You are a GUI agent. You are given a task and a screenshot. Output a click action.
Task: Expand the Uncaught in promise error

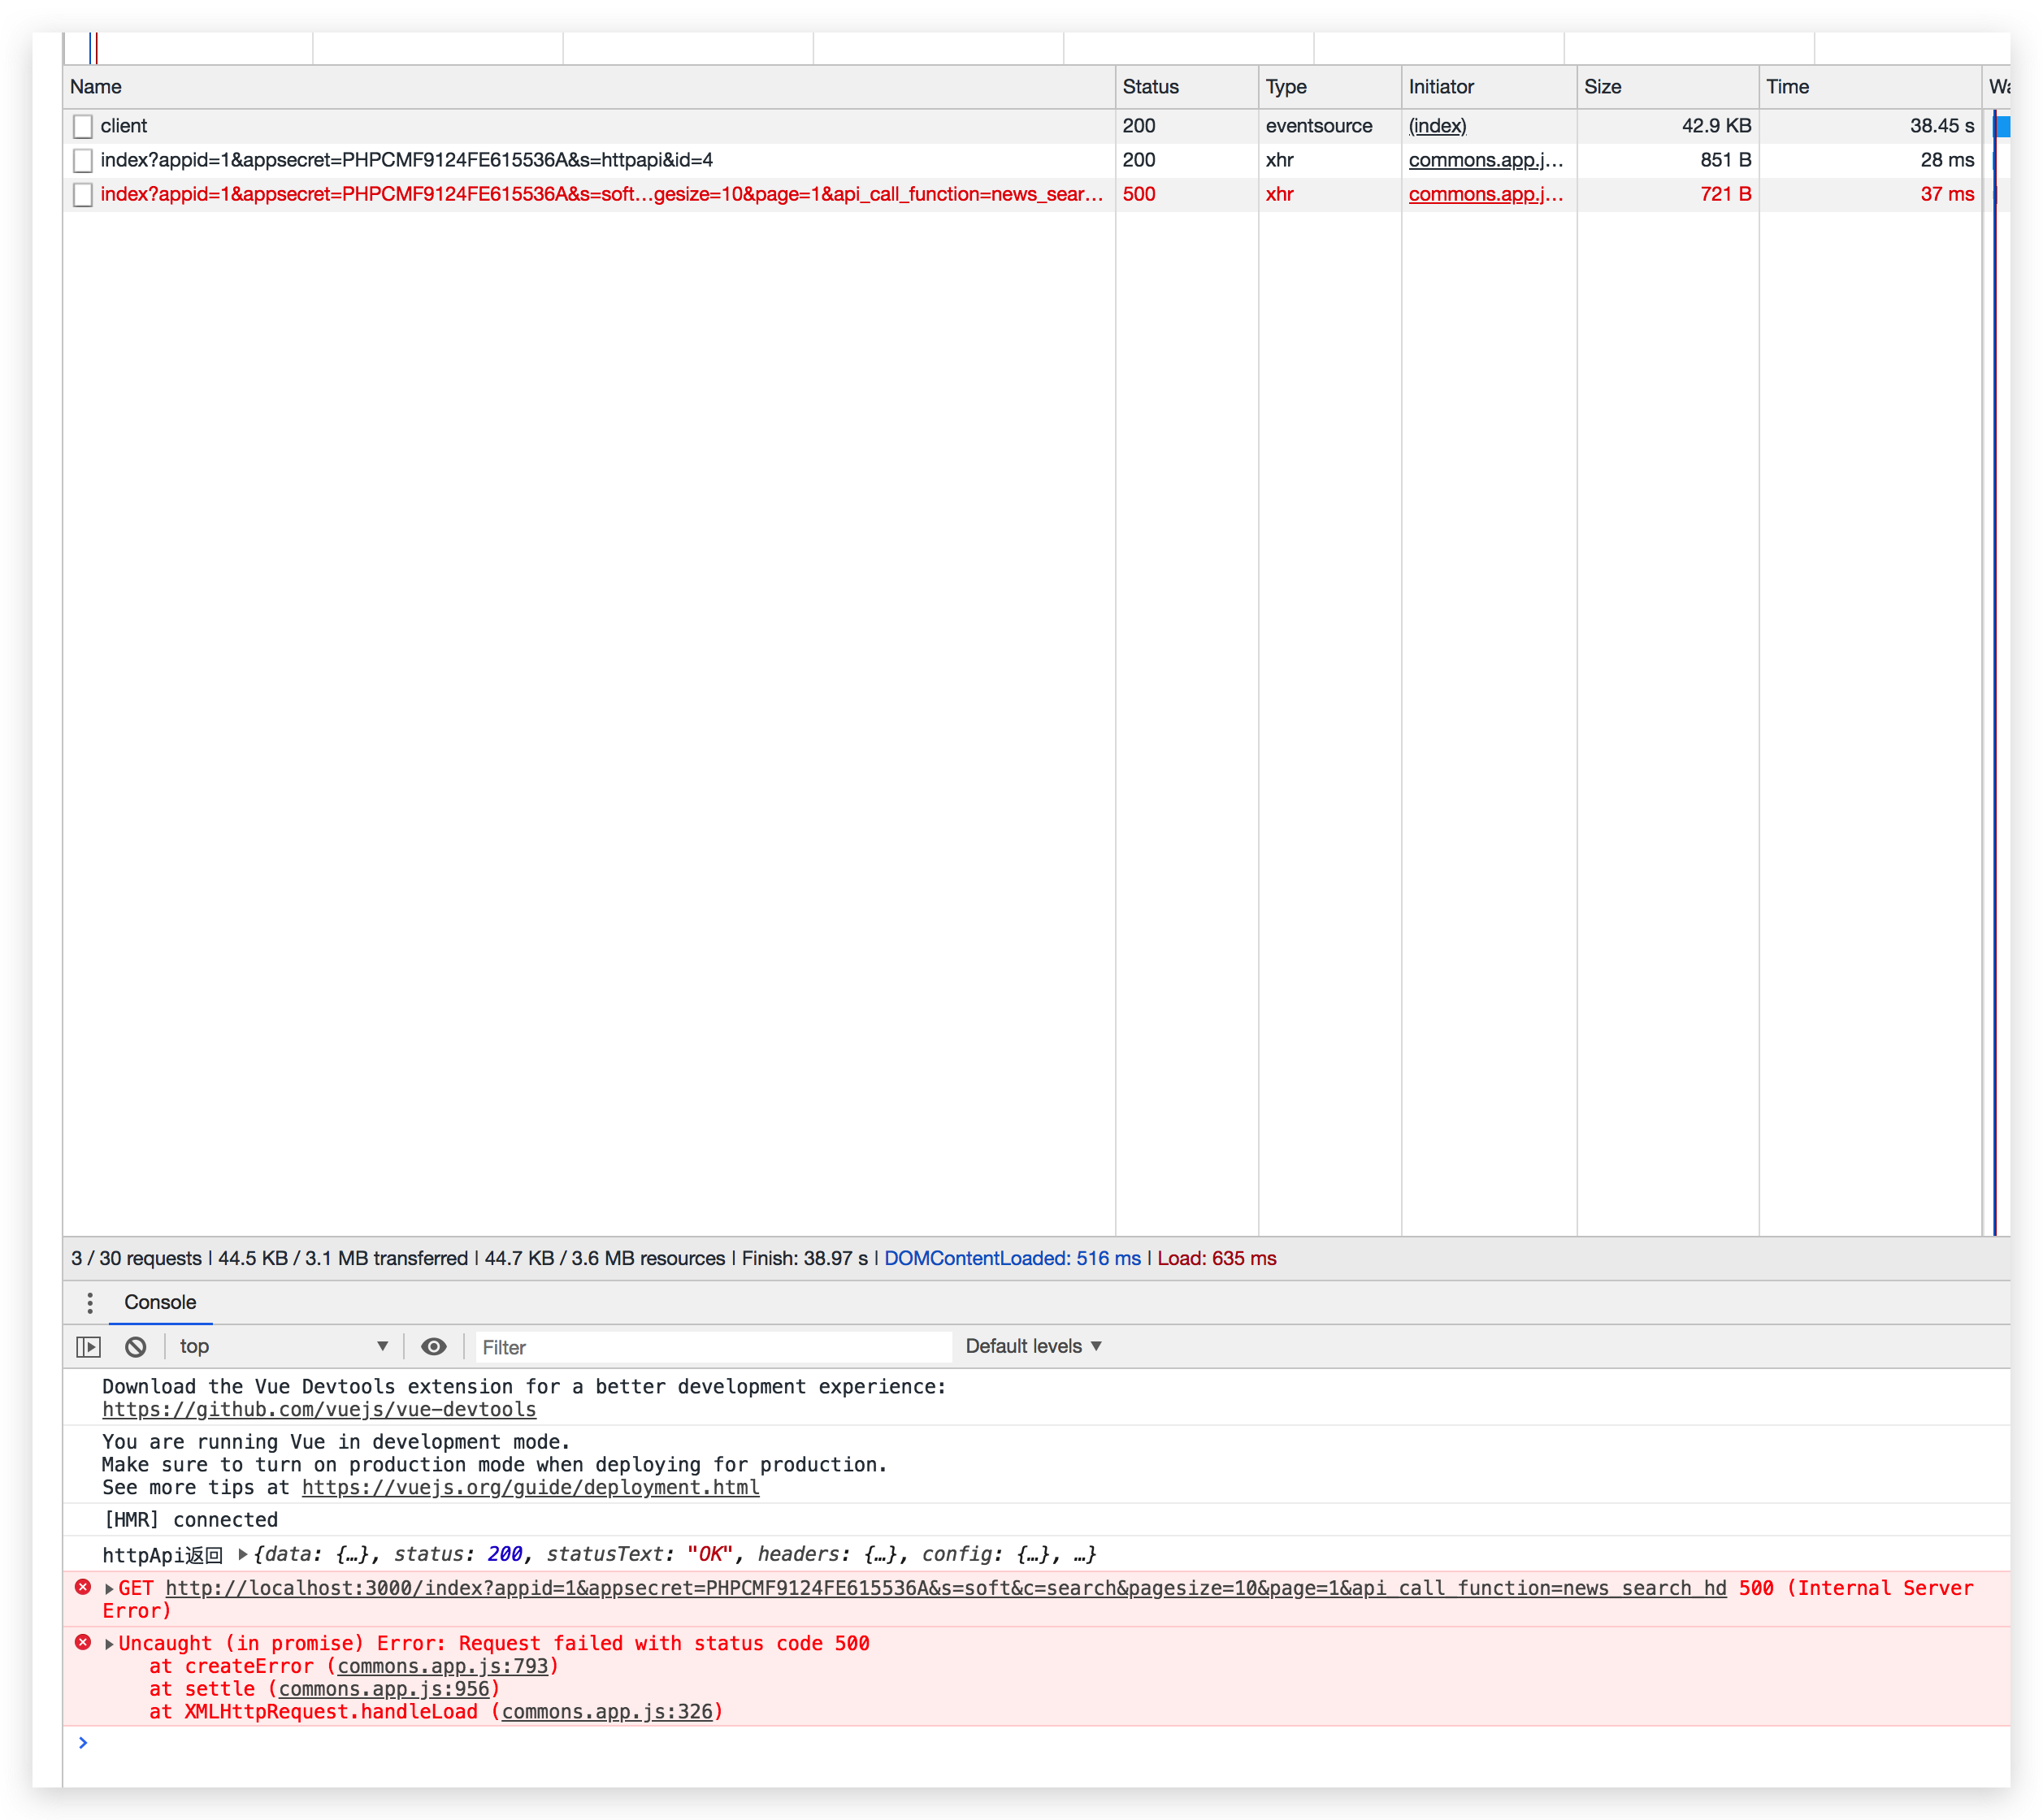coord(109,1644)
